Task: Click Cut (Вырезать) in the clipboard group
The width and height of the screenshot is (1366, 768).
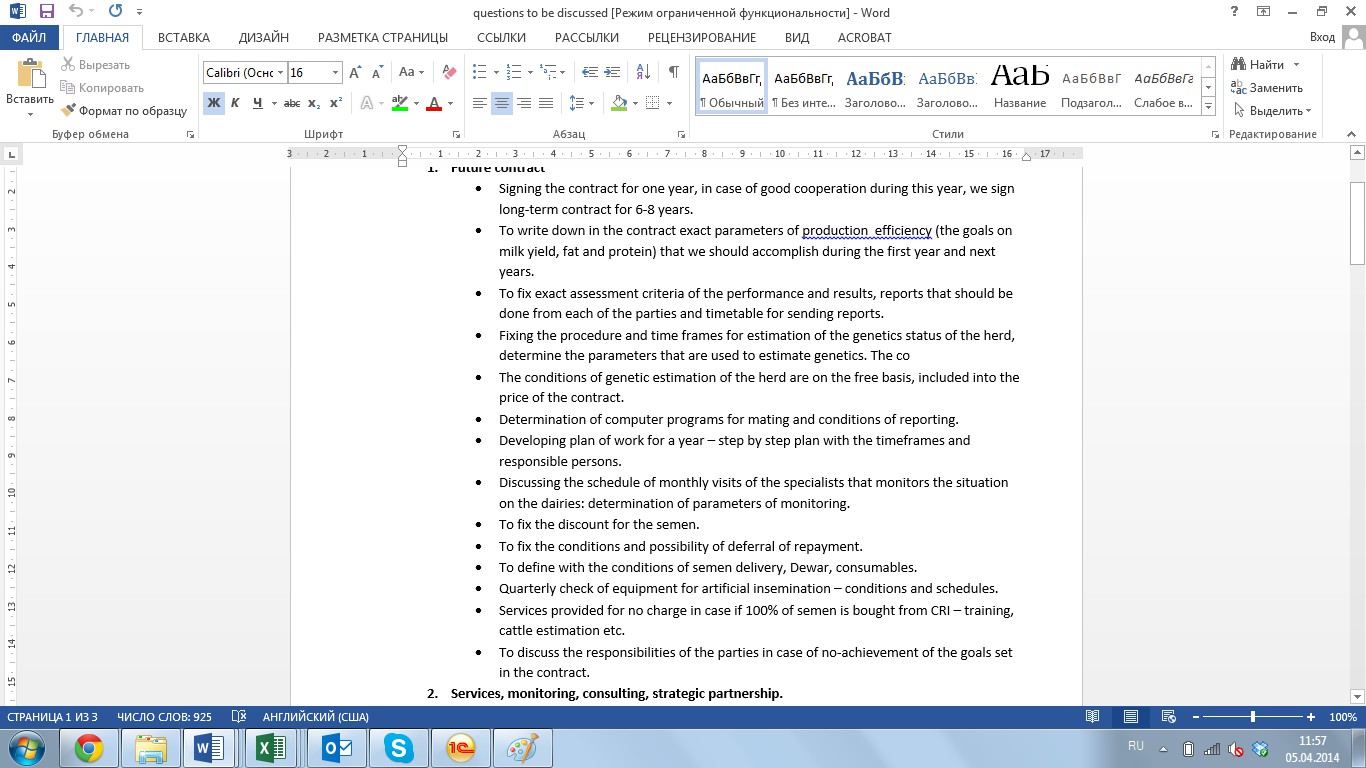Action: 95,65
